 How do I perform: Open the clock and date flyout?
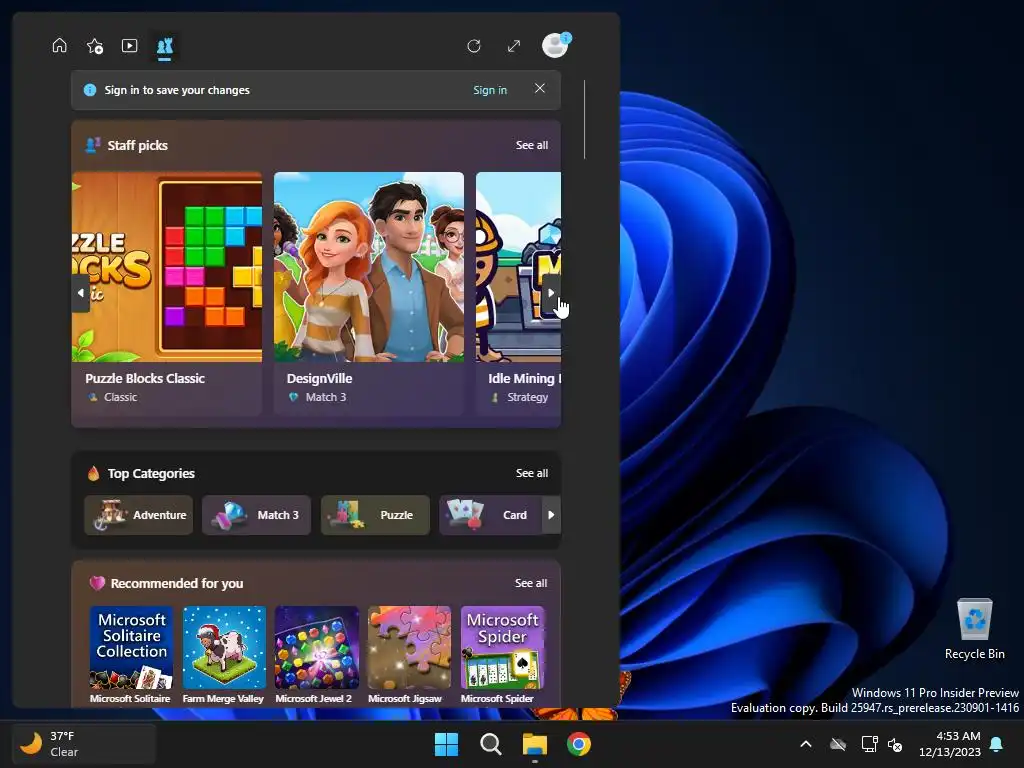pos(950,744)
